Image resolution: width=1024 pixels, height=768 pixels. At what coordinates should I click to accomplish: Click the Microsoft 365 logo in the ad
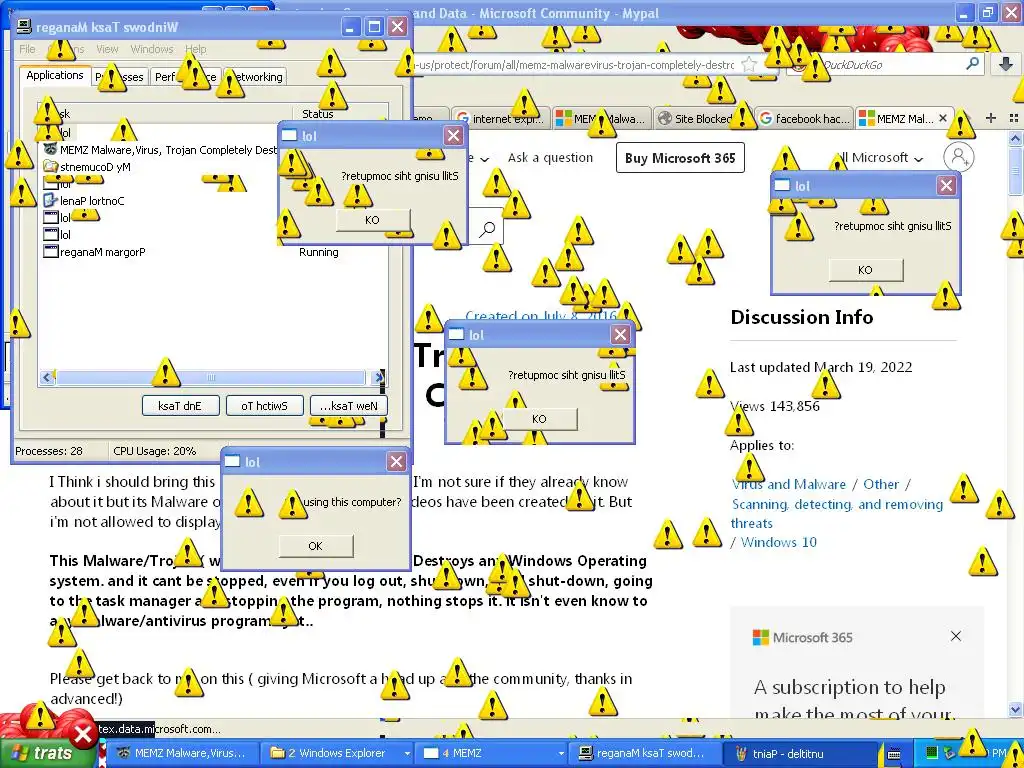pos(761,637)
